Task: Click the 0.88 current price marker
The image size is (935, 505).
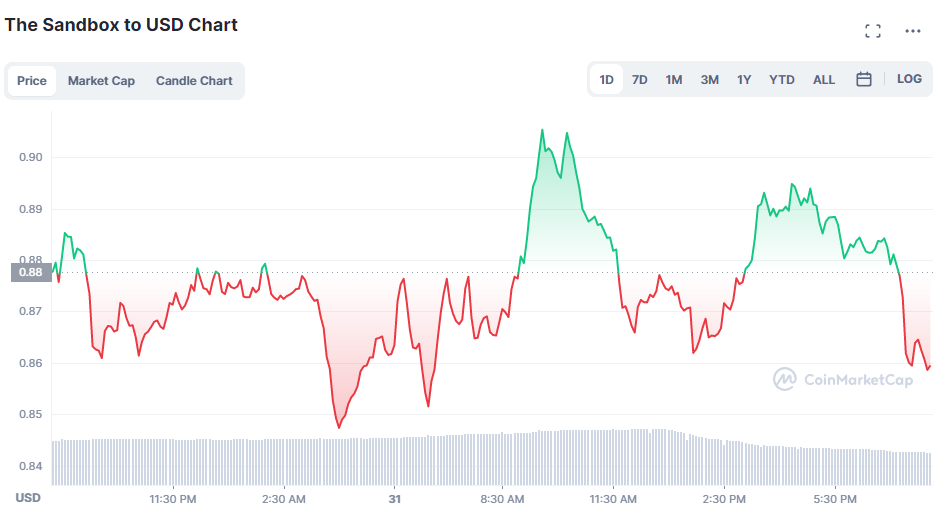Action: point(31,272)
